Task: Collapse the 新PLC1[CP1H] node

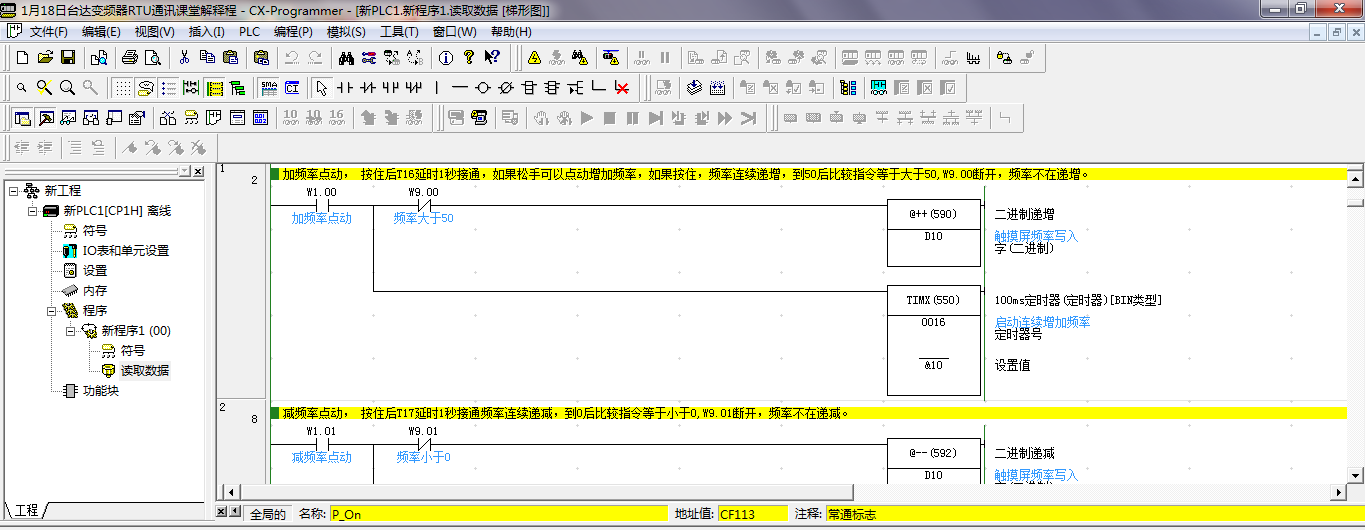Action: 32,211
